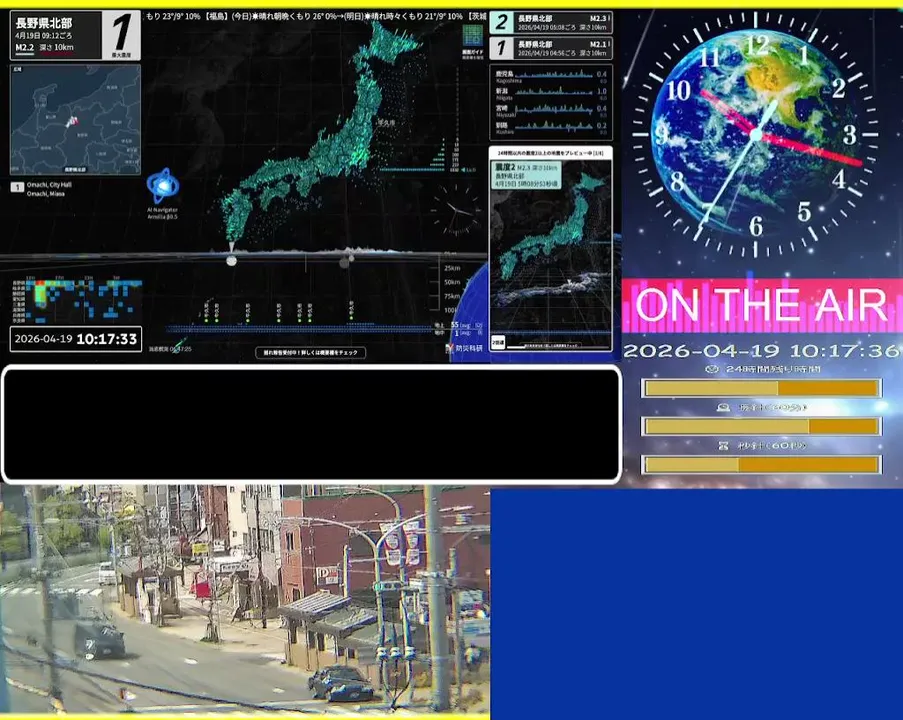Click the black caption box
This screenshot has height=720, width=903.
coord(312,424)
